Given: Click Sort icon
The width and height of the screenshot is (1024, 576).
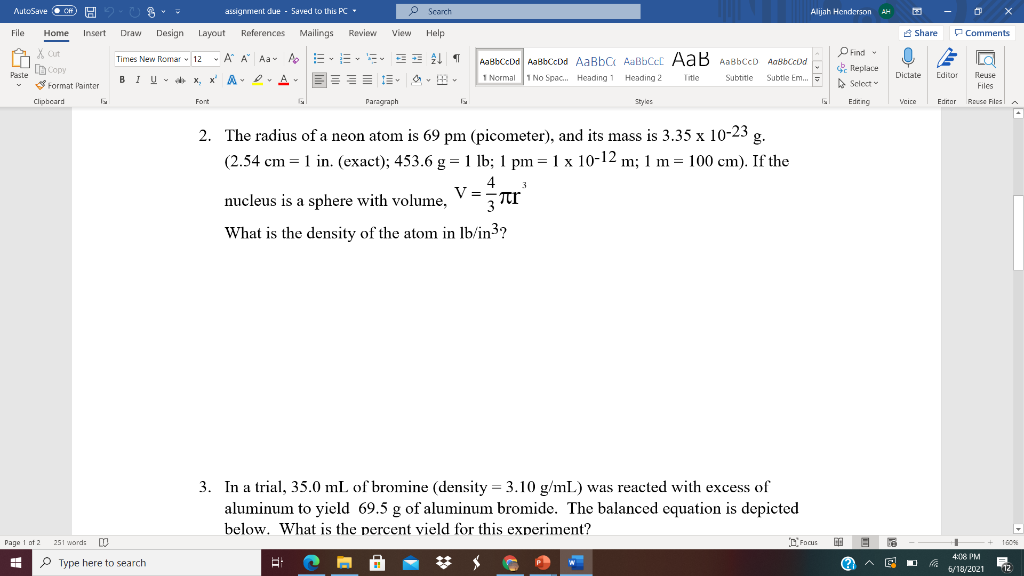Looking at the screenshot, I should [436, 59].
